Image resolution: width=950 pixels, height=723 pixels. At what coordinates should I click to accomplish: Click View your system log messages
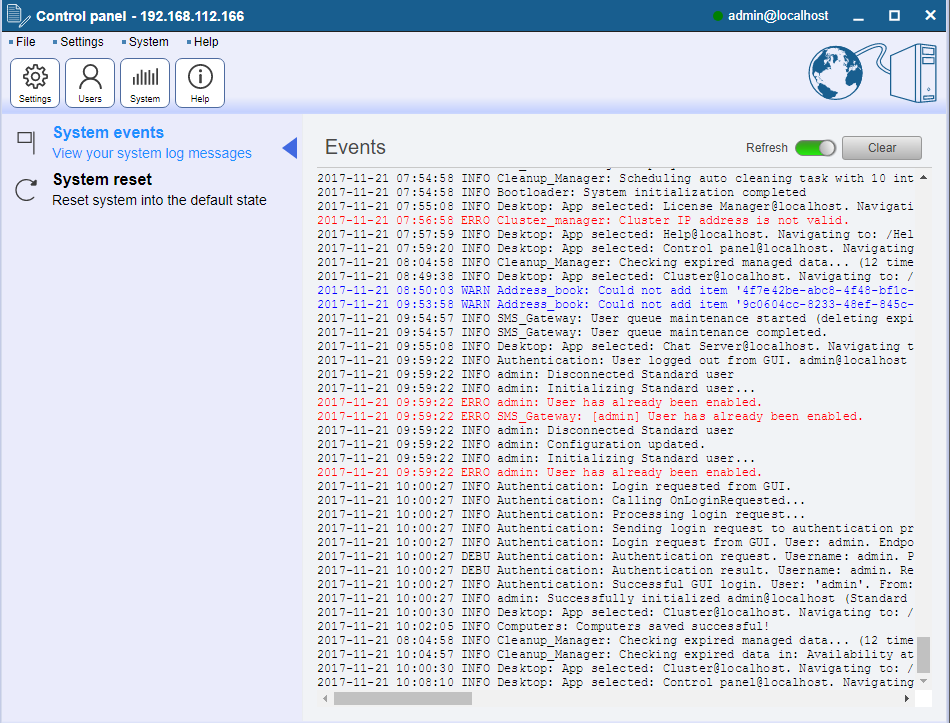pyautogui.click(x=151, y=153)
